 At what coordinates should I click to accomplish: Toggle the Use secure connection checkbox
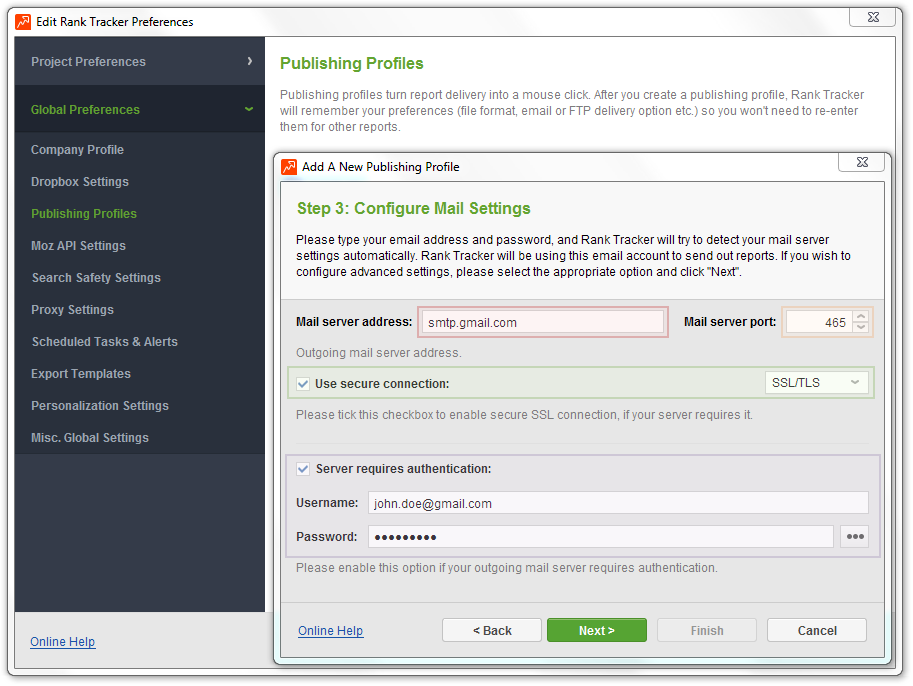303,384
